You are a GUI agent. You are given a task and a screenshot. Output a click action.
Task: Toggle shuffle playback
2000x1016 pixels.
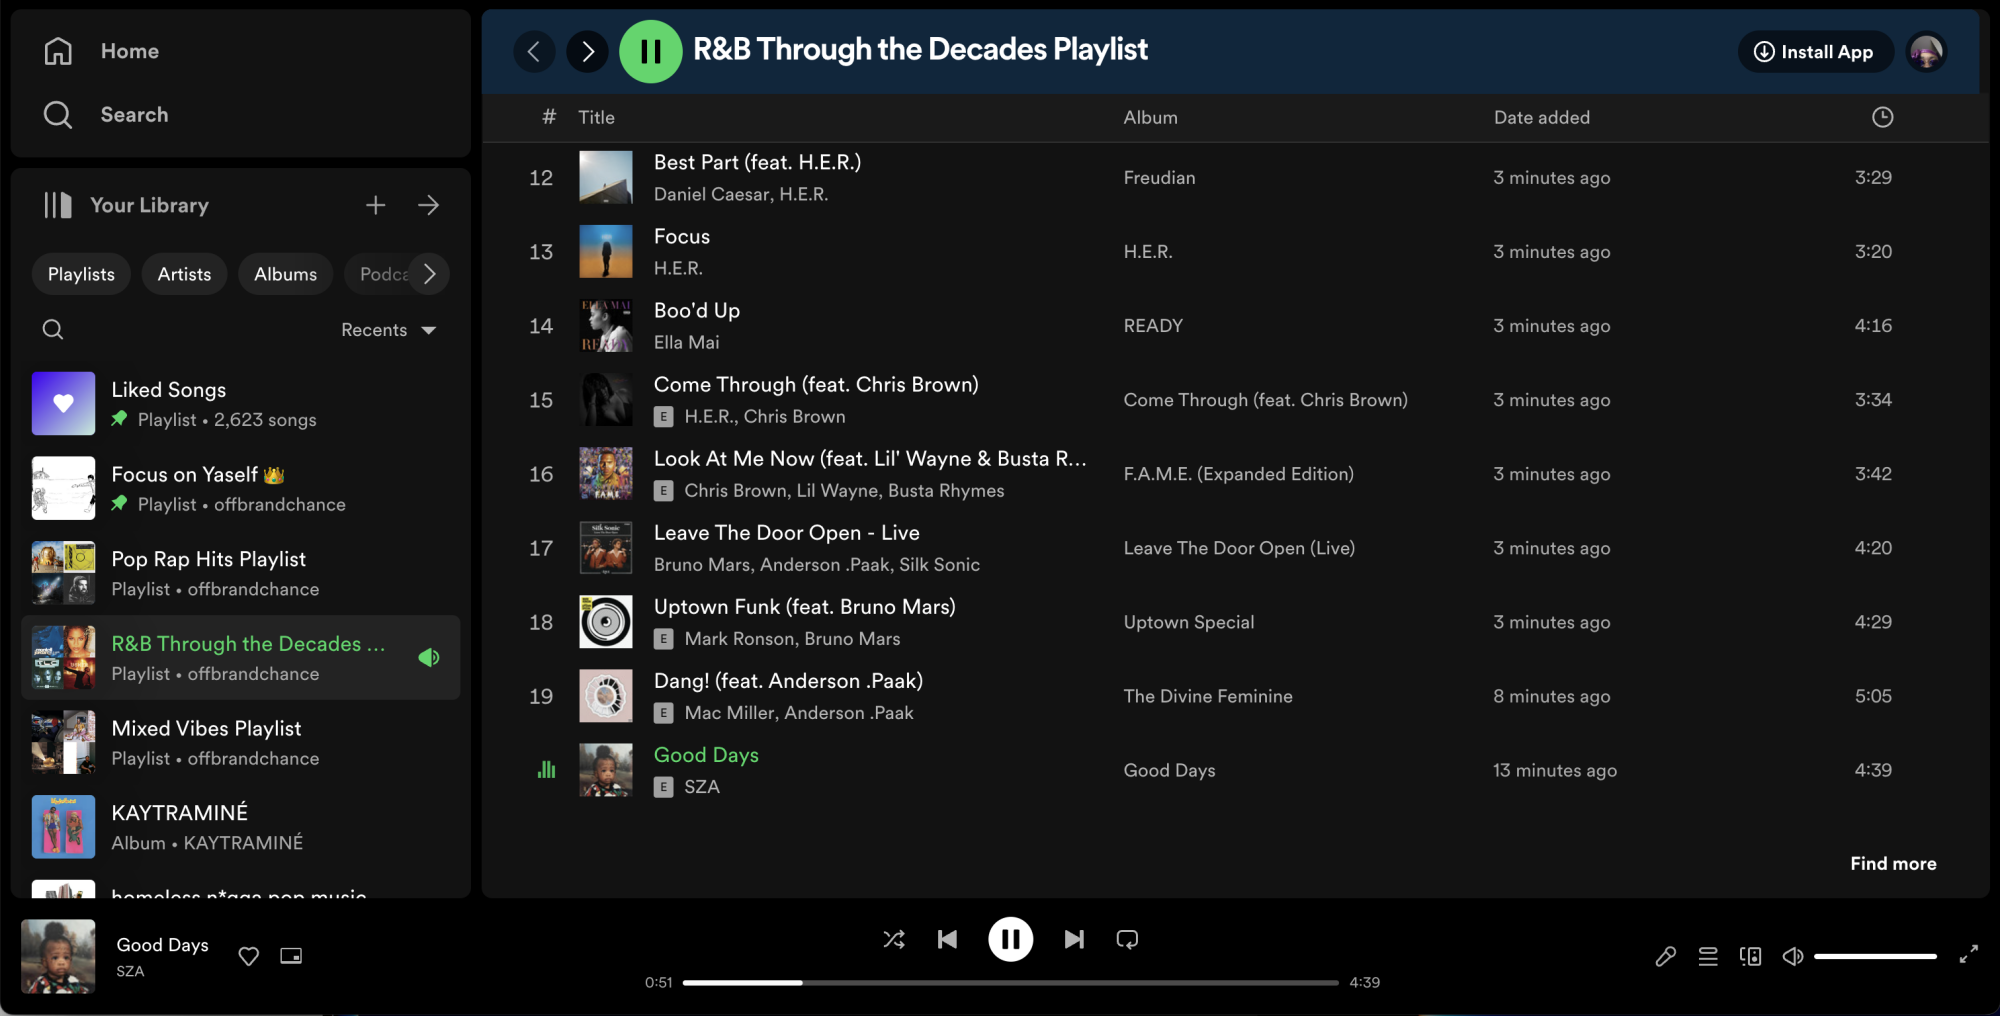[894, 939]
